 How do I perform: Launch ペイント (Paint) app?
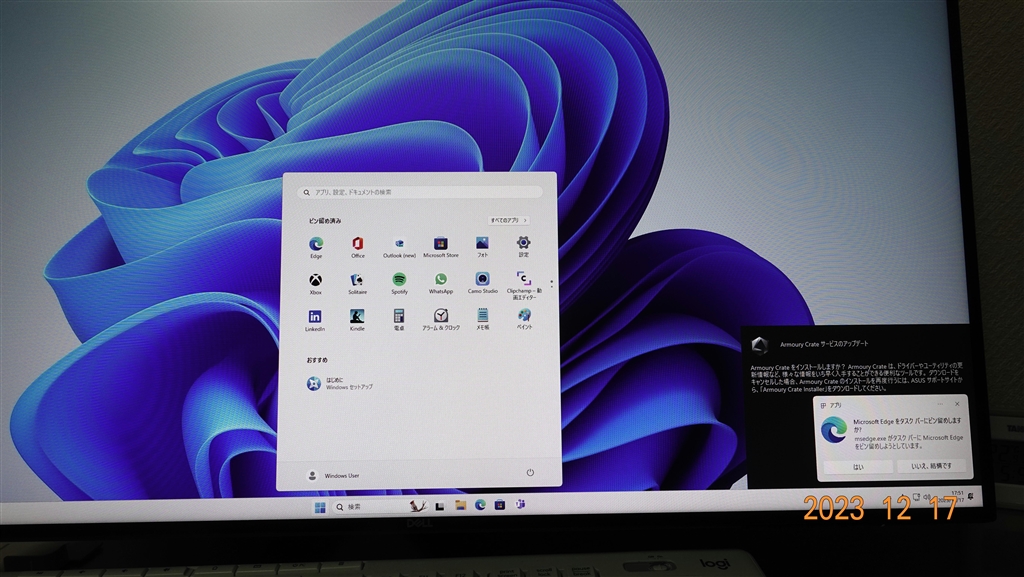524,319
